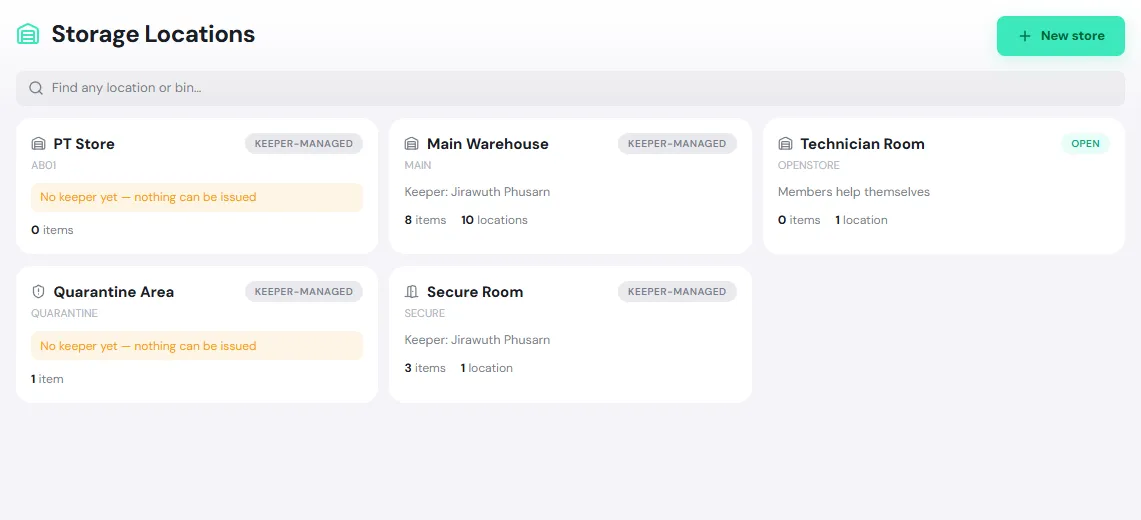This screenshot has height=520, width=1141.
Task: Click the Technician Room store icon
Action: (x=785, y=144)
